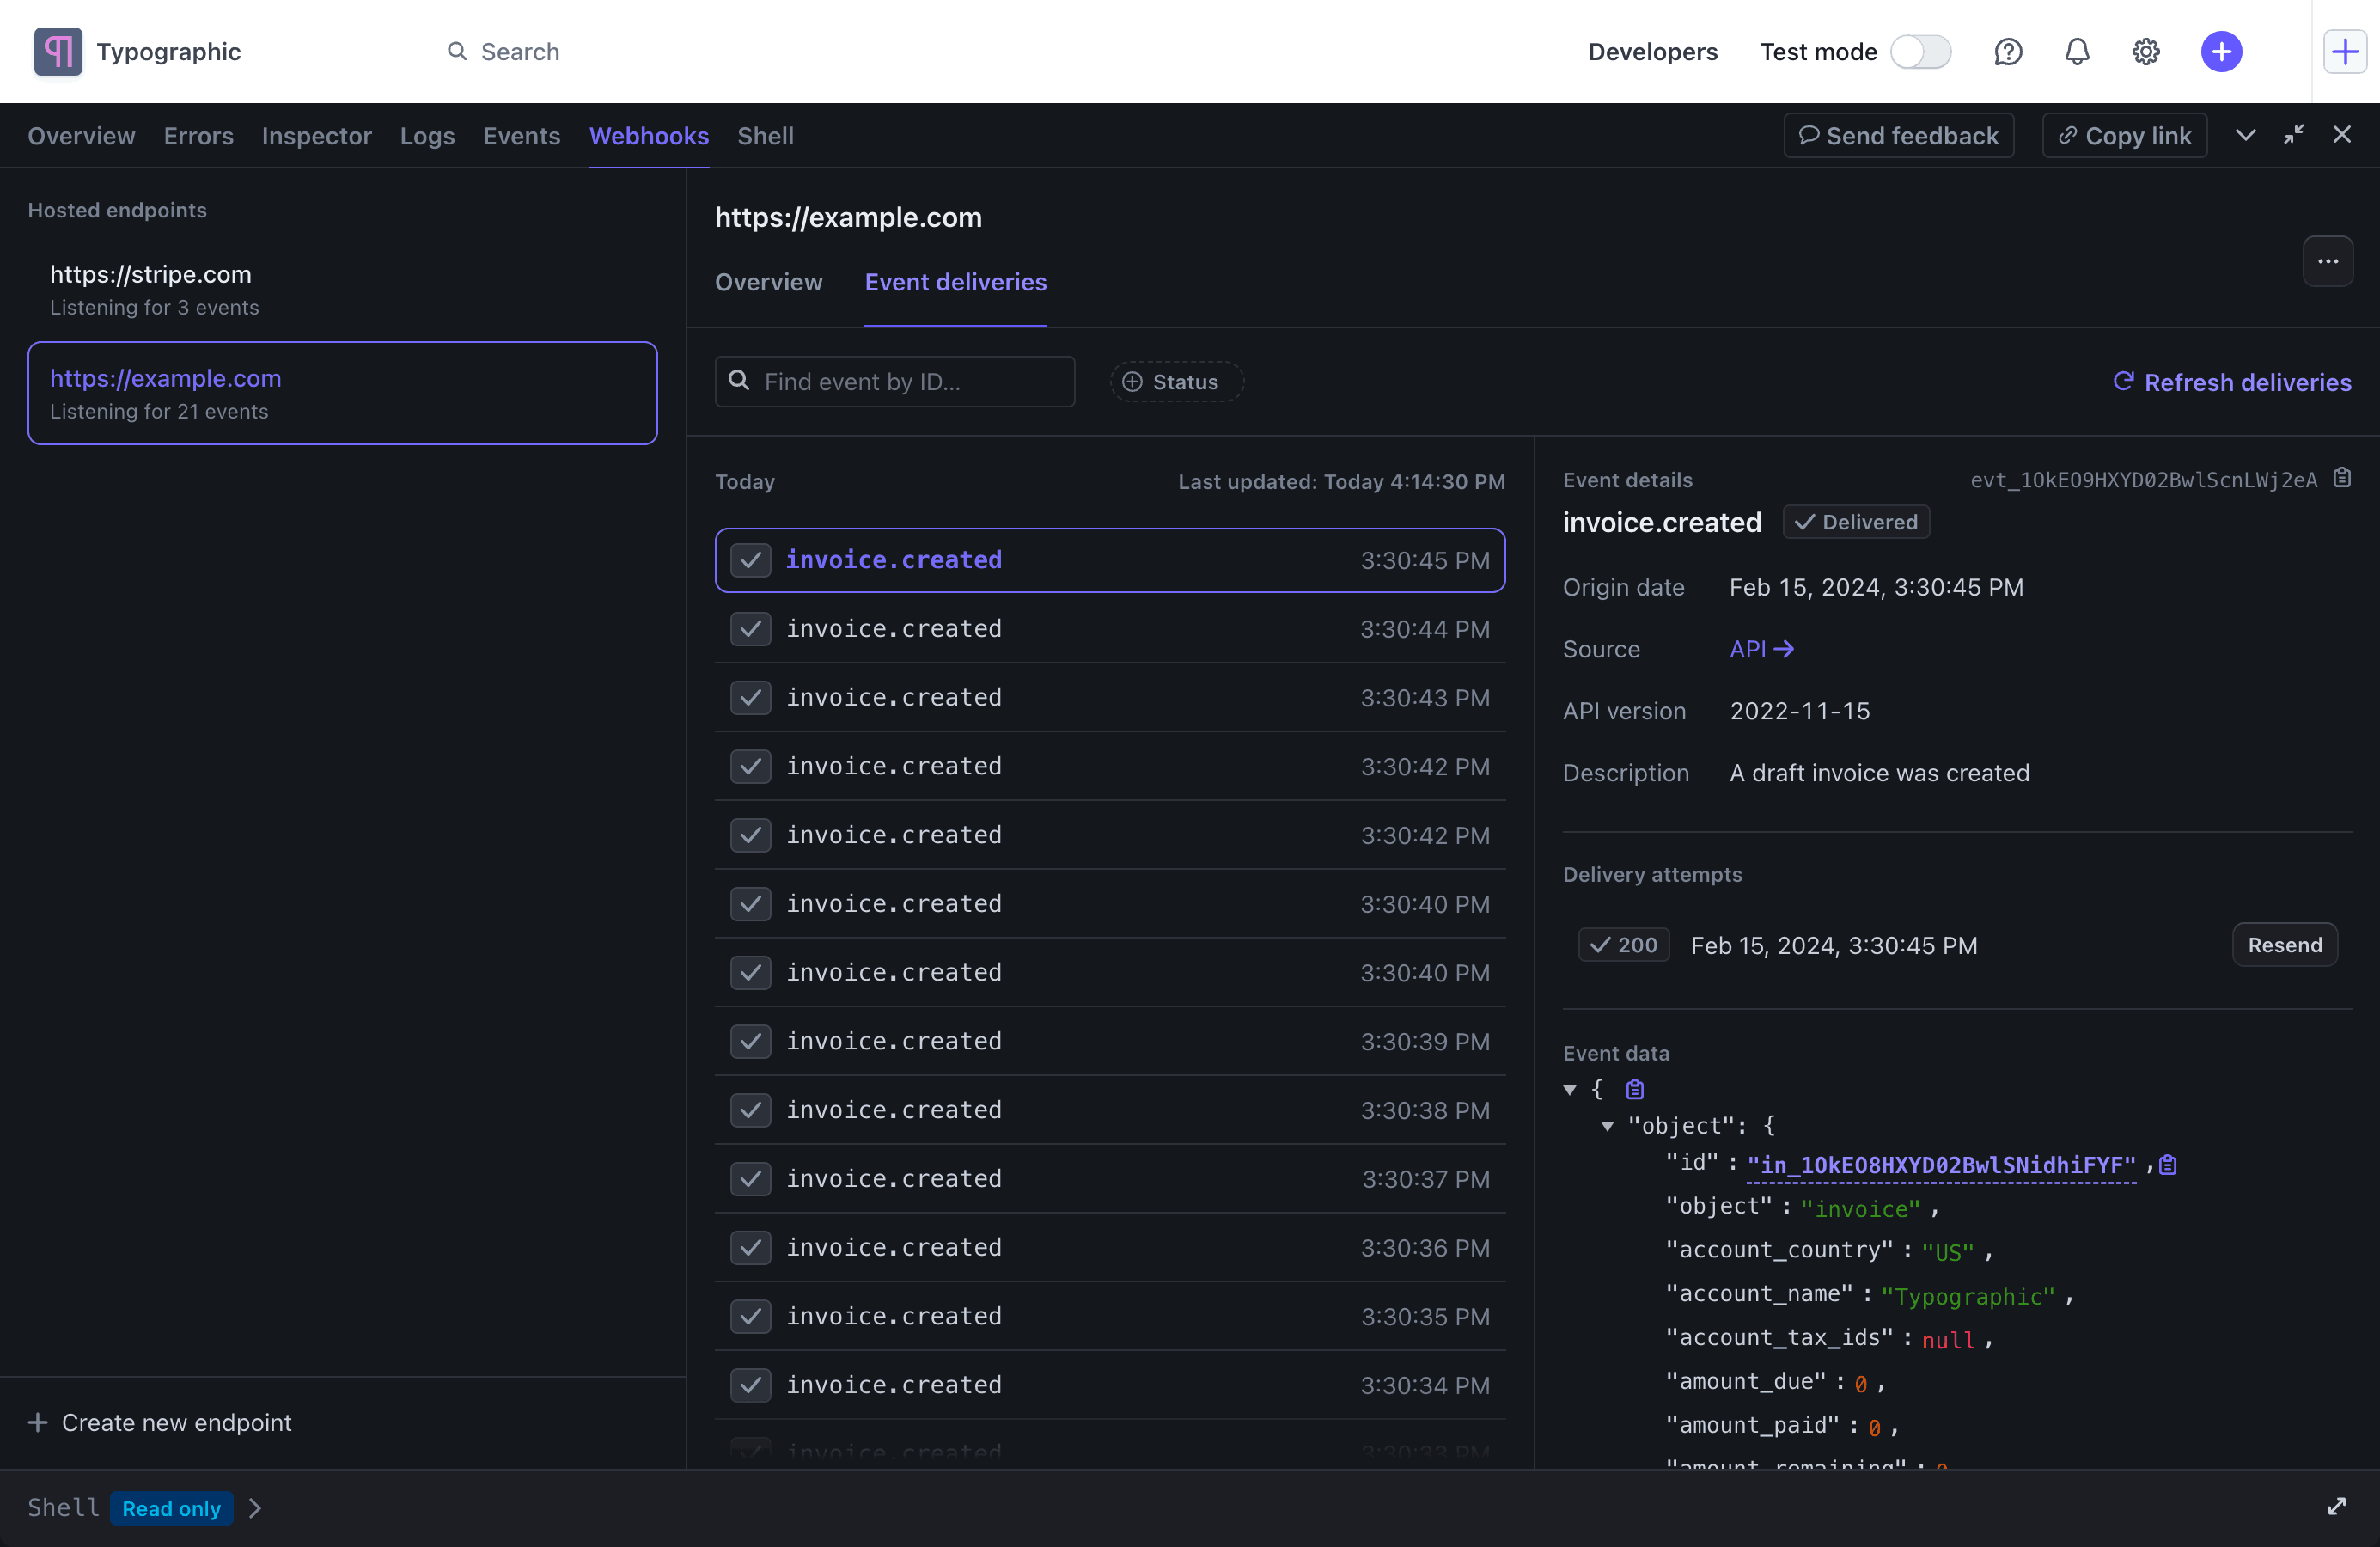
Task: Select the Webhooks tab
Action: coord(649,133)
